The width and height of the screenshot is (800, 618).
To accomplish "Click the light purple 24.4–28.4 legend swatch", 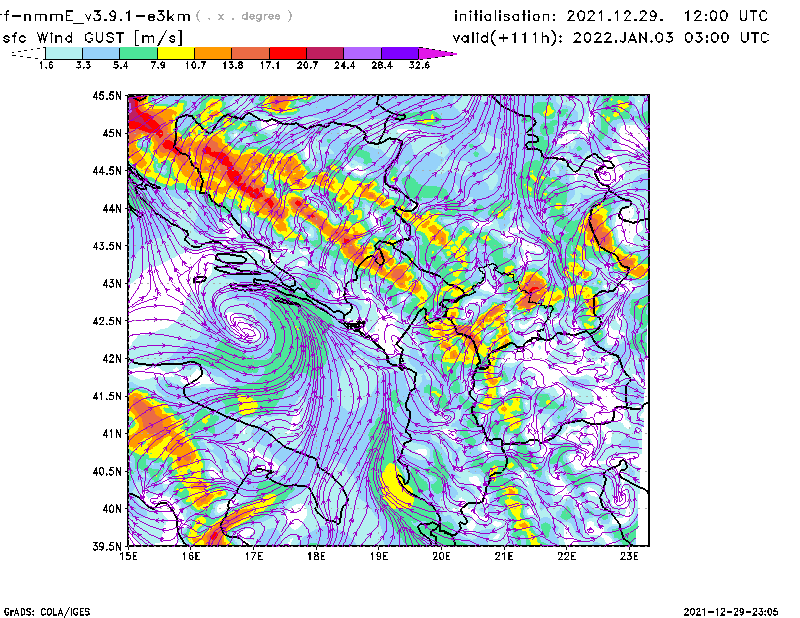I will pyautogui.click(x=363, y=53).
